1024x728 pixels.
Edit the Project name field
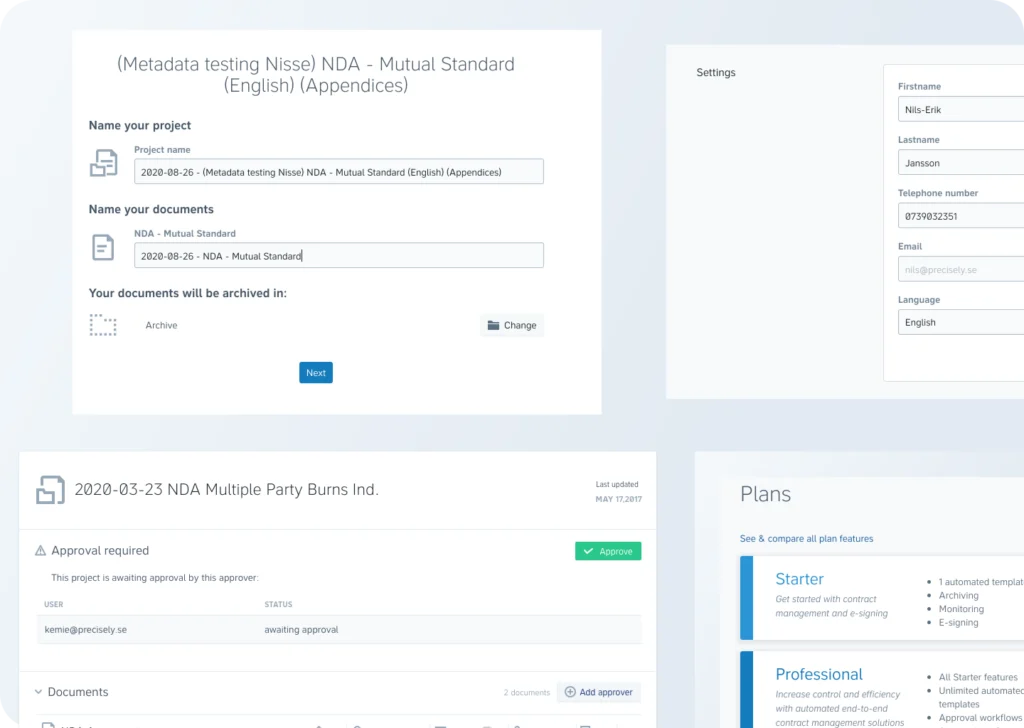tap(338, 172)
